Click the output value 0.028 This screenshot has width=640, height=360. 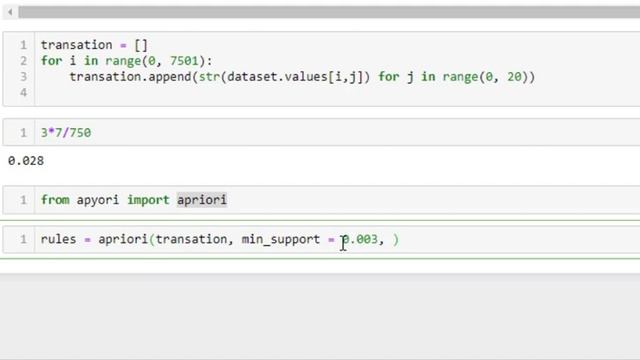click(26, 161)
